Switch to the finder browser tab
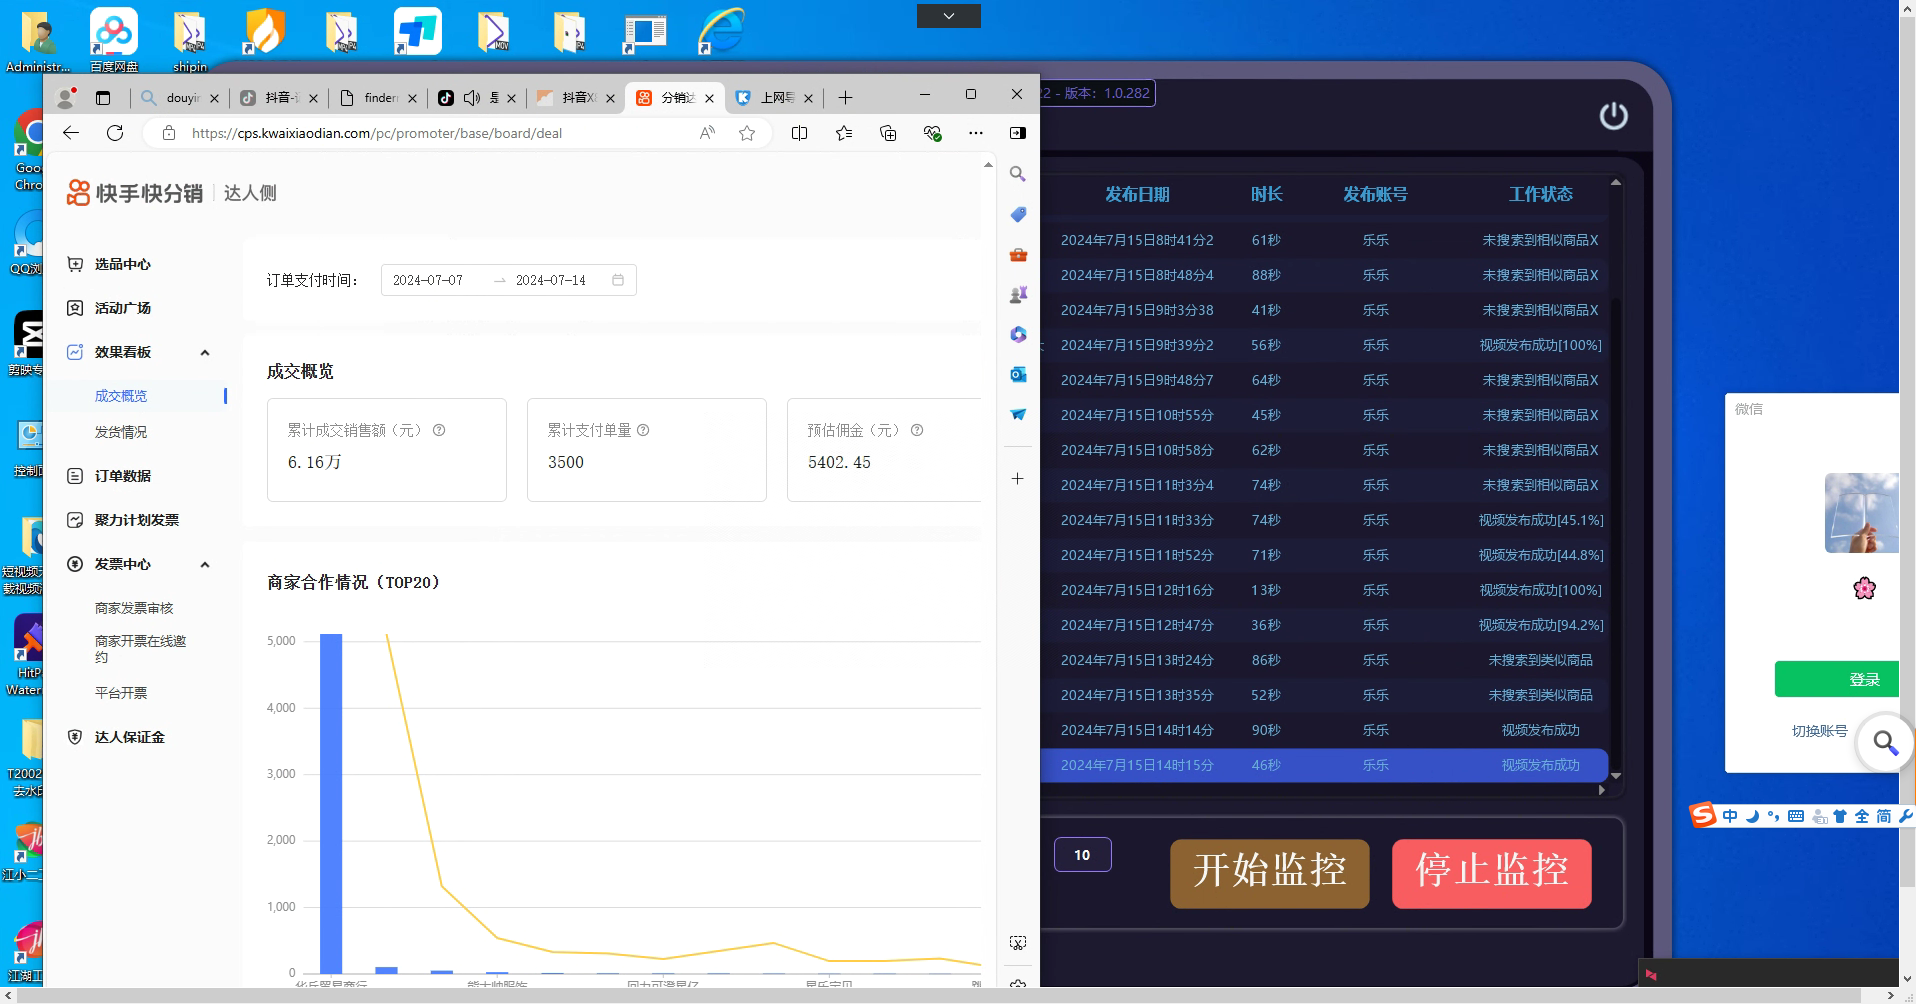The image size is (1916, 1004). point(378,97)
